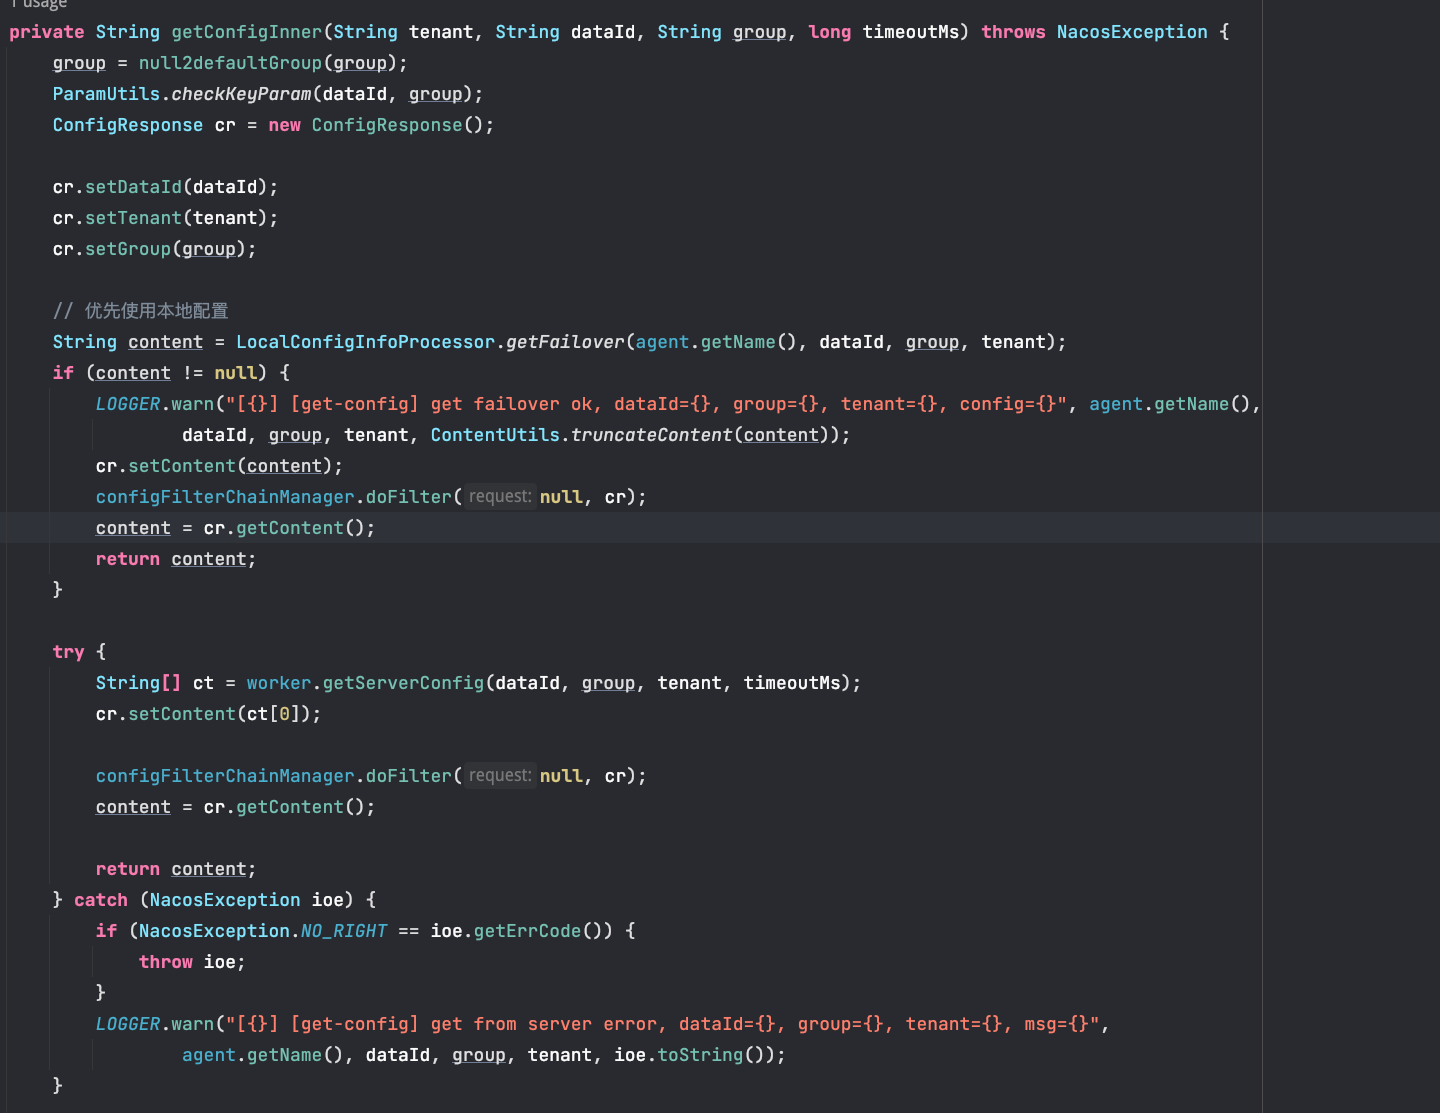Screen dimensions: 1440x1113
Task: Click the getServerConfig method call
Action: [x=403, y=683]
